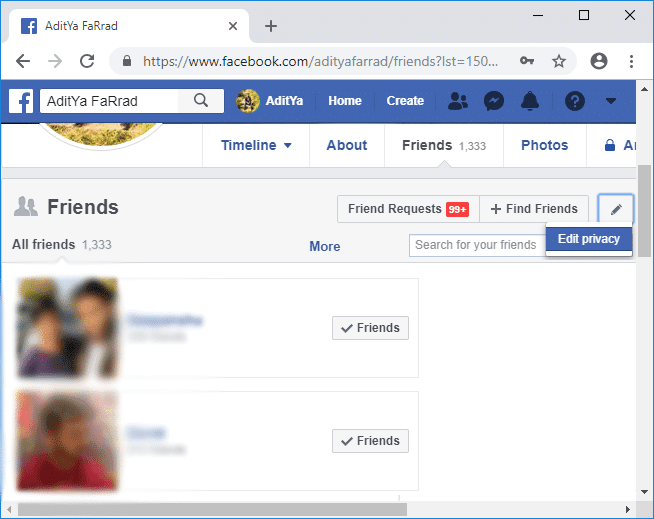Screen dimensions: 654x519
Task: Click the More link
Action: [324, 246]
